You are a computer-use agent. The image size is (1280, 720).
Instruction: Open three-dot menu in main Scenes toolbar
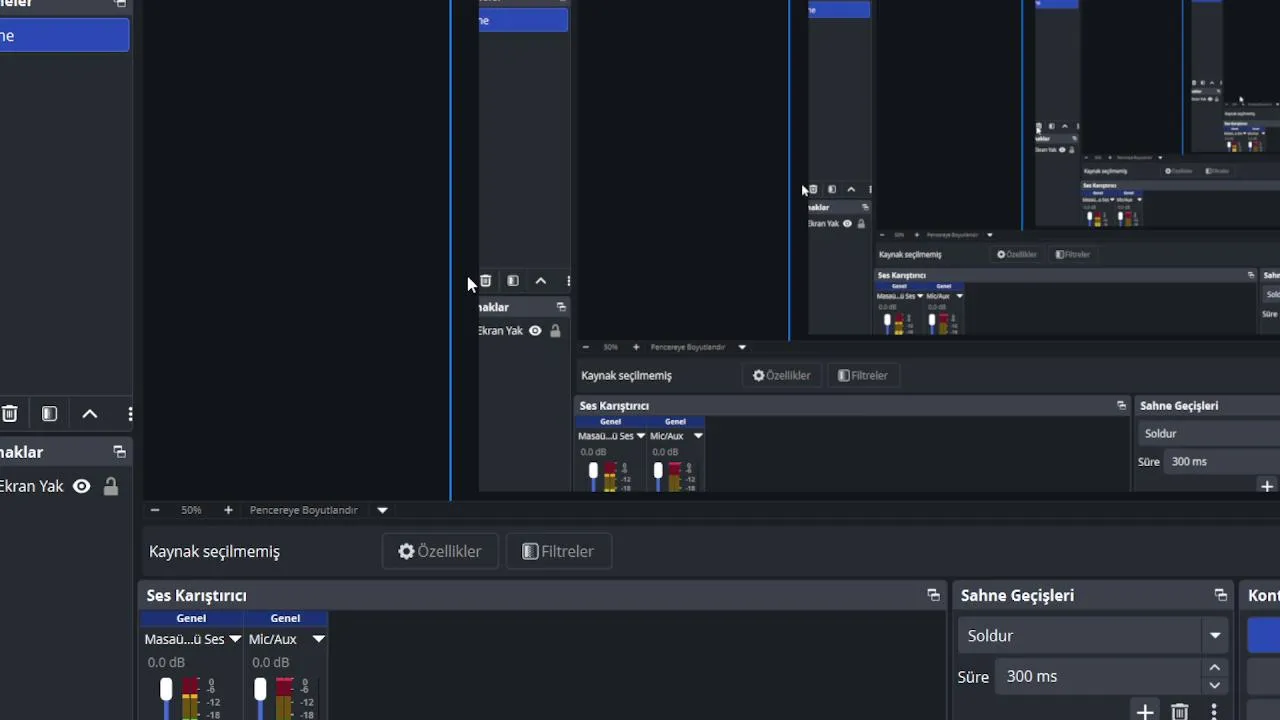point(130,414)
